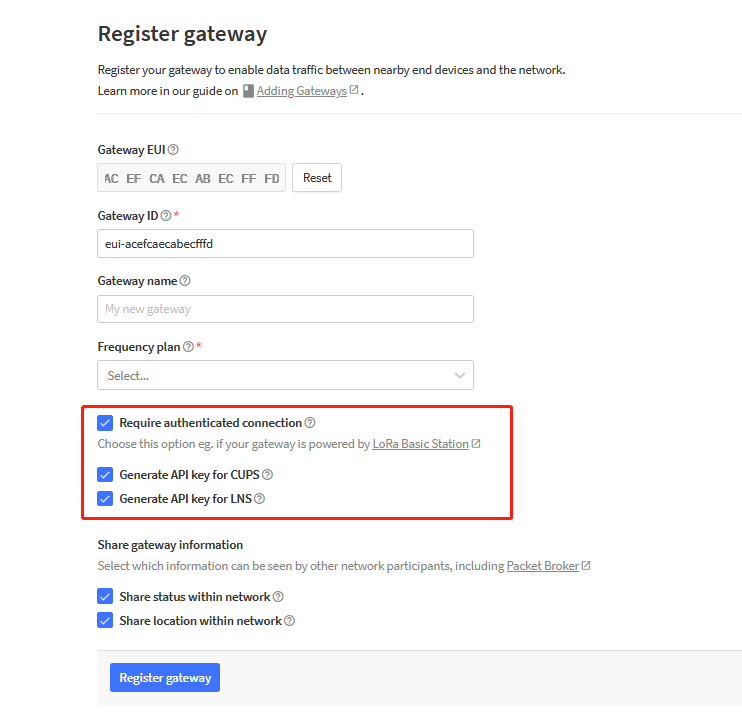Open tooltip icon for Gateway name

coord(185,282)
